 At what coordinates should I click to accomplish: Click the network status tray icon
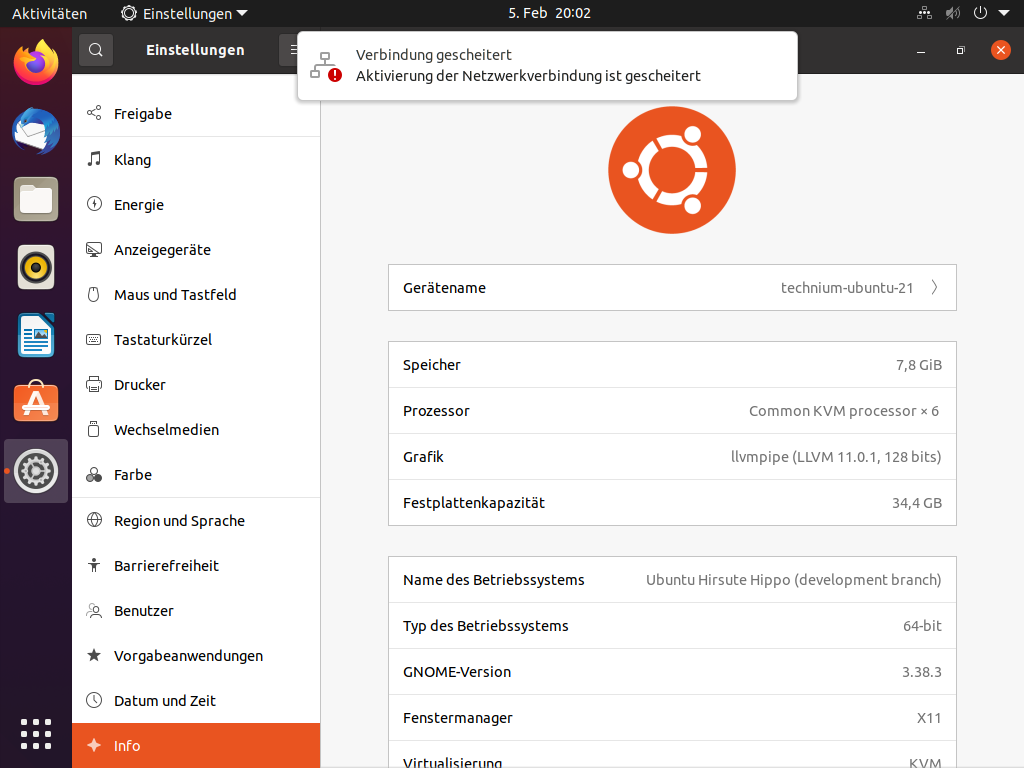pos(924,13)
